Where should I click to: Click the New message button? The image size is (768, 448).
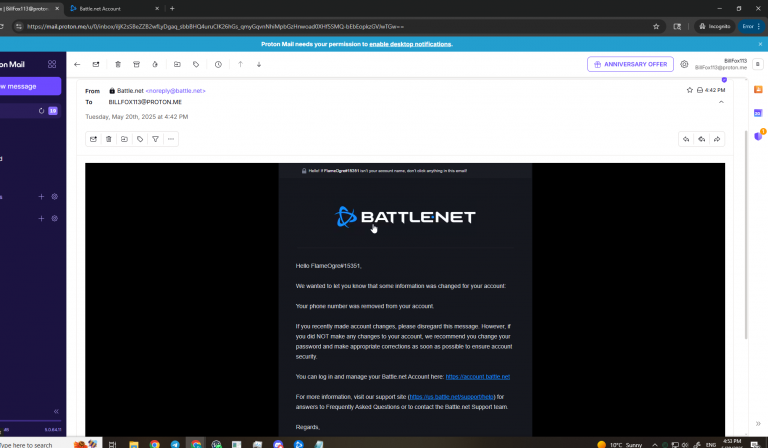[30, 86]
